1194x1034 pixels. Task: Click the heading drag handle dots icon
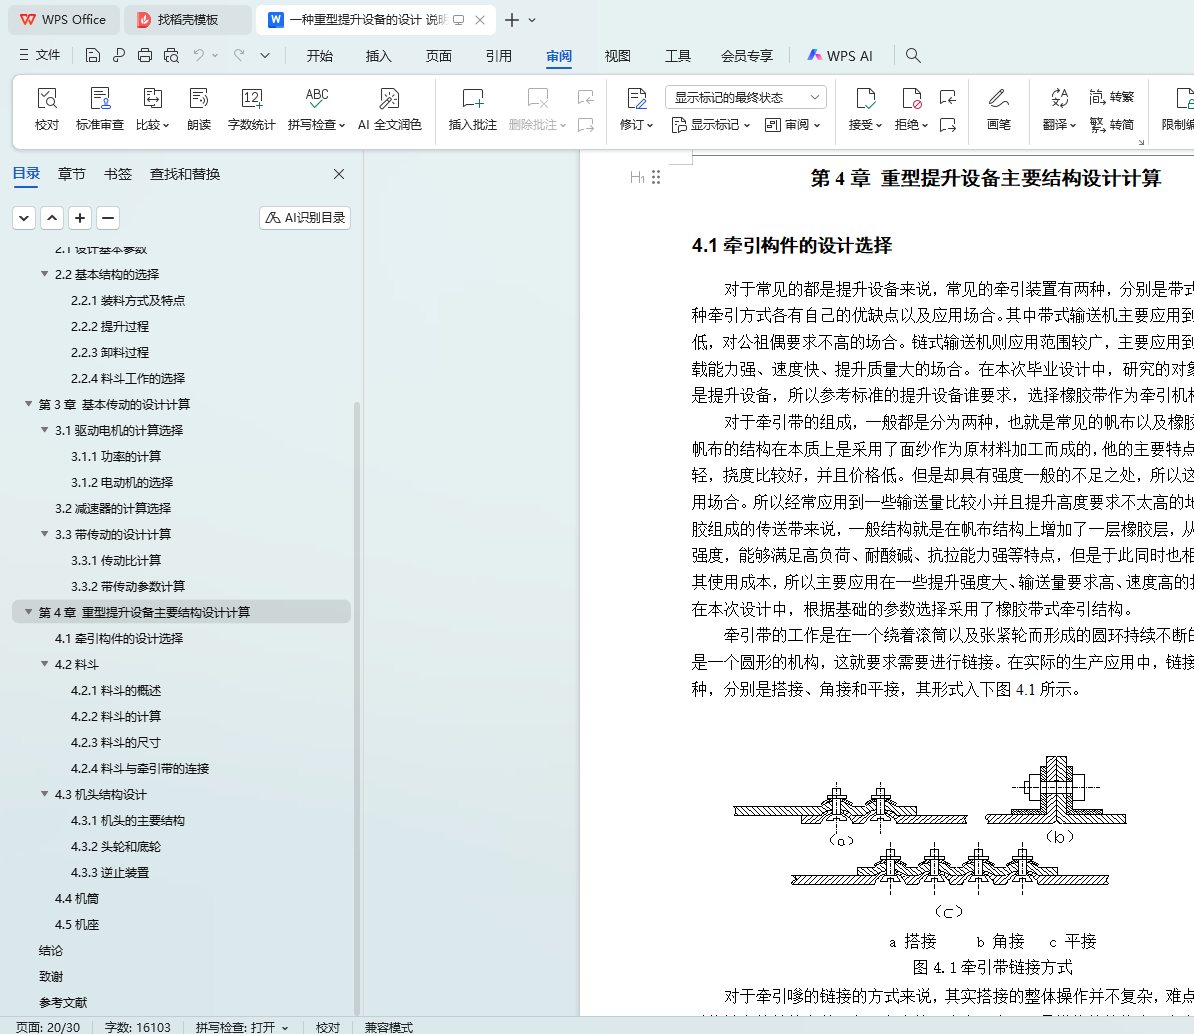click(656, 177)
